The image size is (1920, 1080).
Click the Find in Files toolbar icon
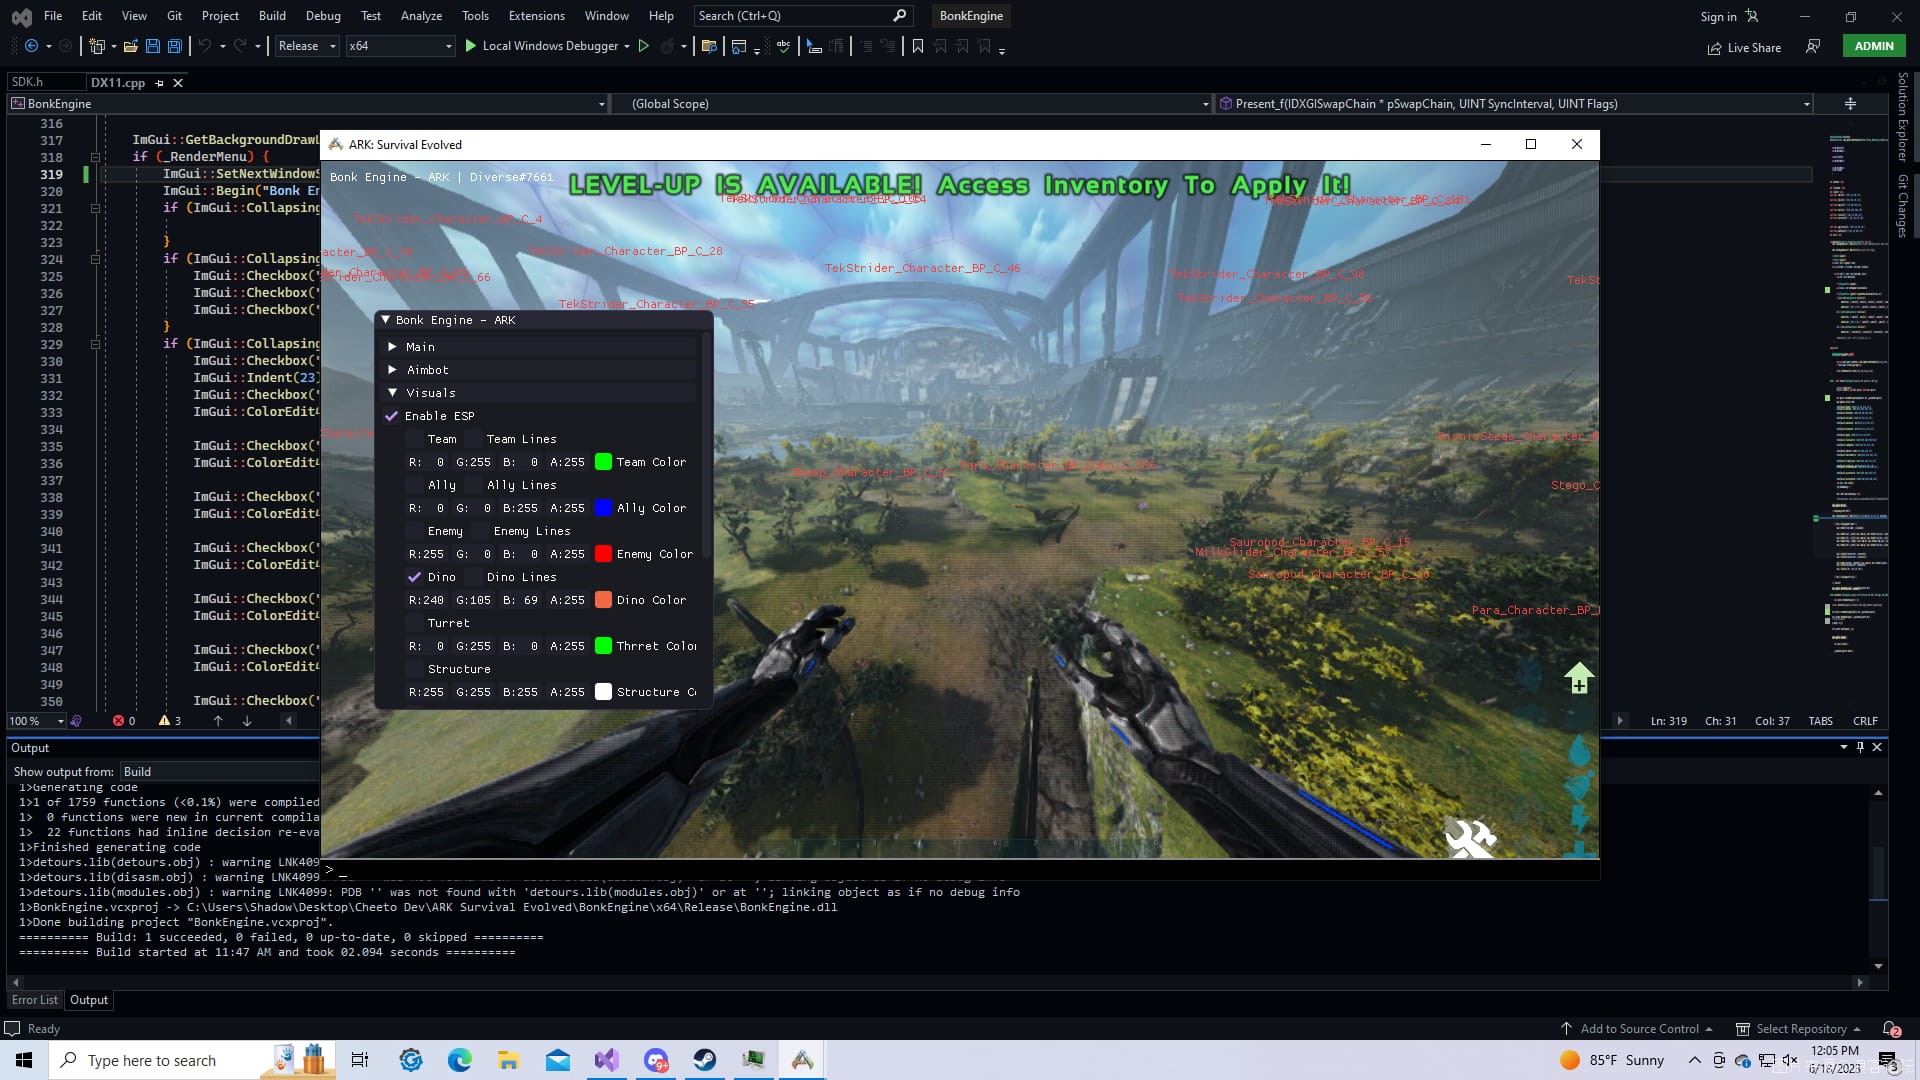(x=709, y=46)
